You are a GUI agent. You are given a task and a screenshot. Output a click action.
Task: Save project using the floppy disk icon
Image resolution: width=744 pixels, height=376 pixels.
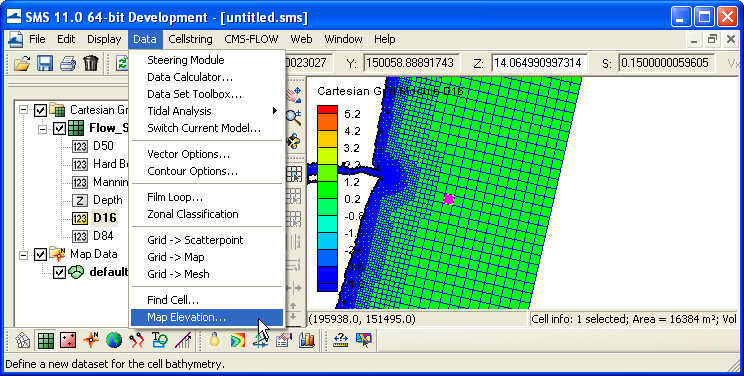(45, 63)
